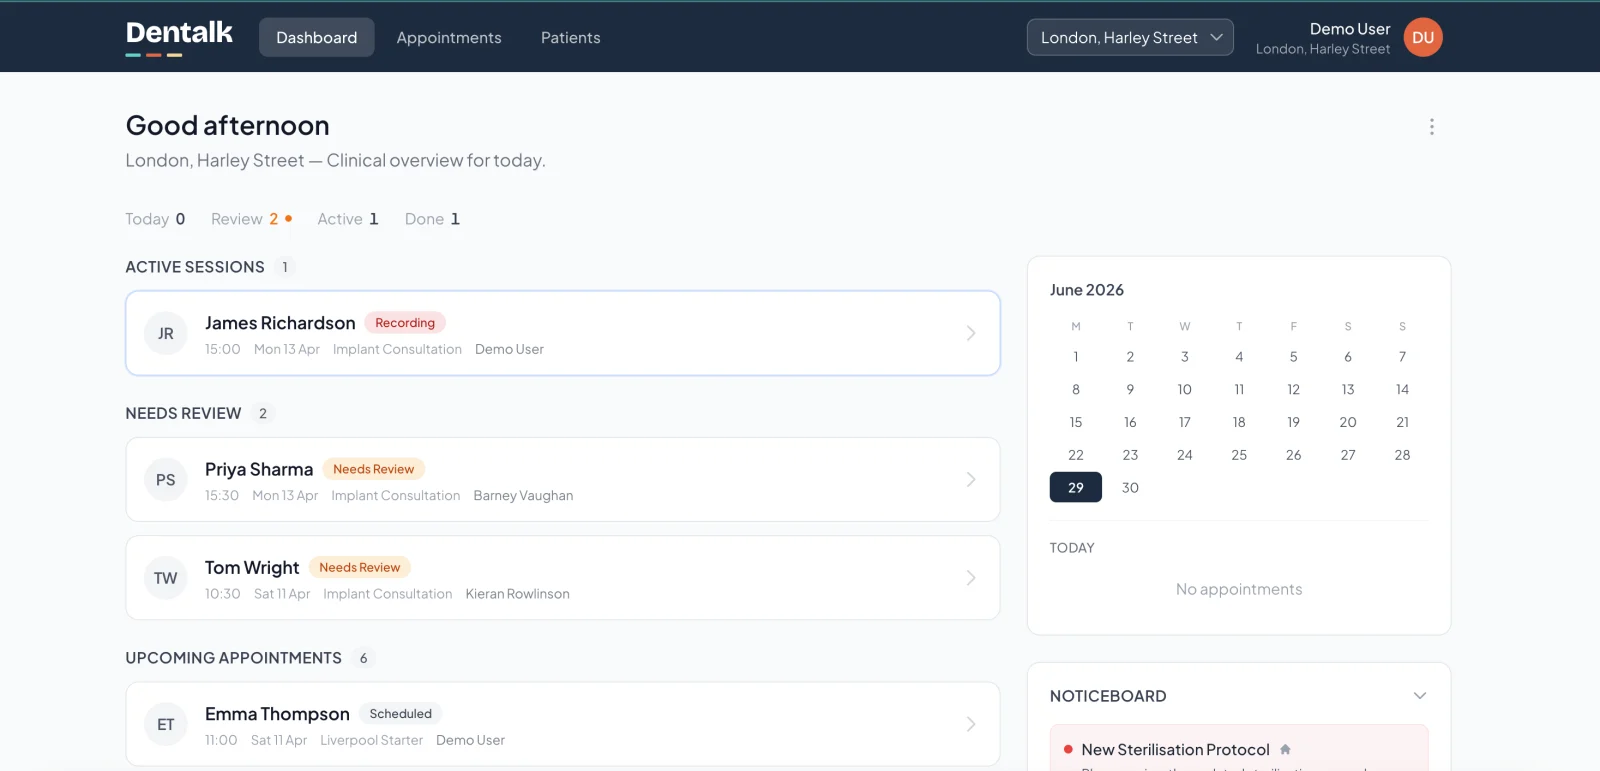
Task: Open the DU user avatar menu
Action: pos(1423,37)
